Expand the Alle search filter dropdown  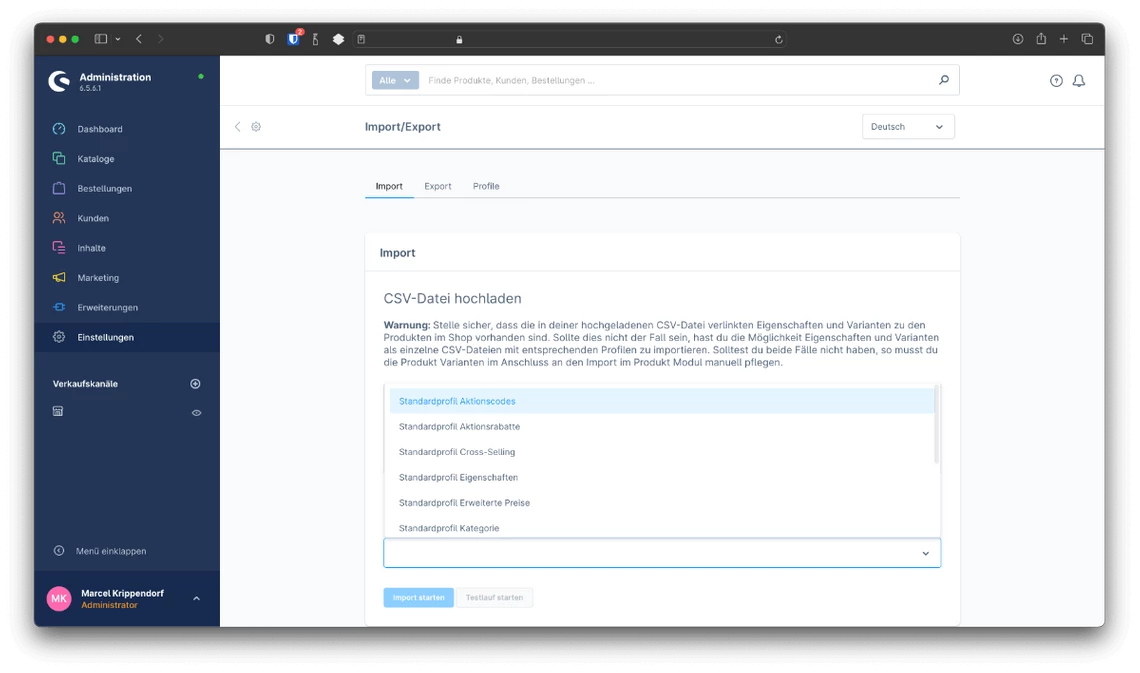tap(395, 80)
